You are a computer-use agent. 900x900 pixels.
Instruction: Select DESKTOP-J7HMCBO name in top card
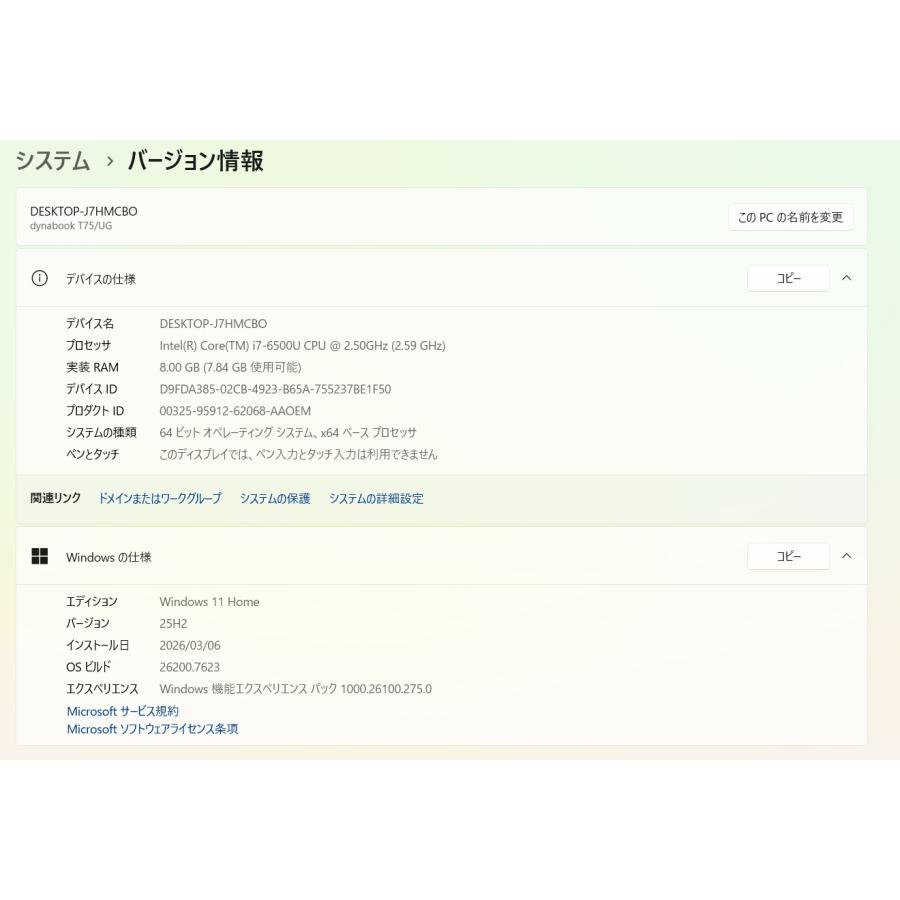click(84, 211)
